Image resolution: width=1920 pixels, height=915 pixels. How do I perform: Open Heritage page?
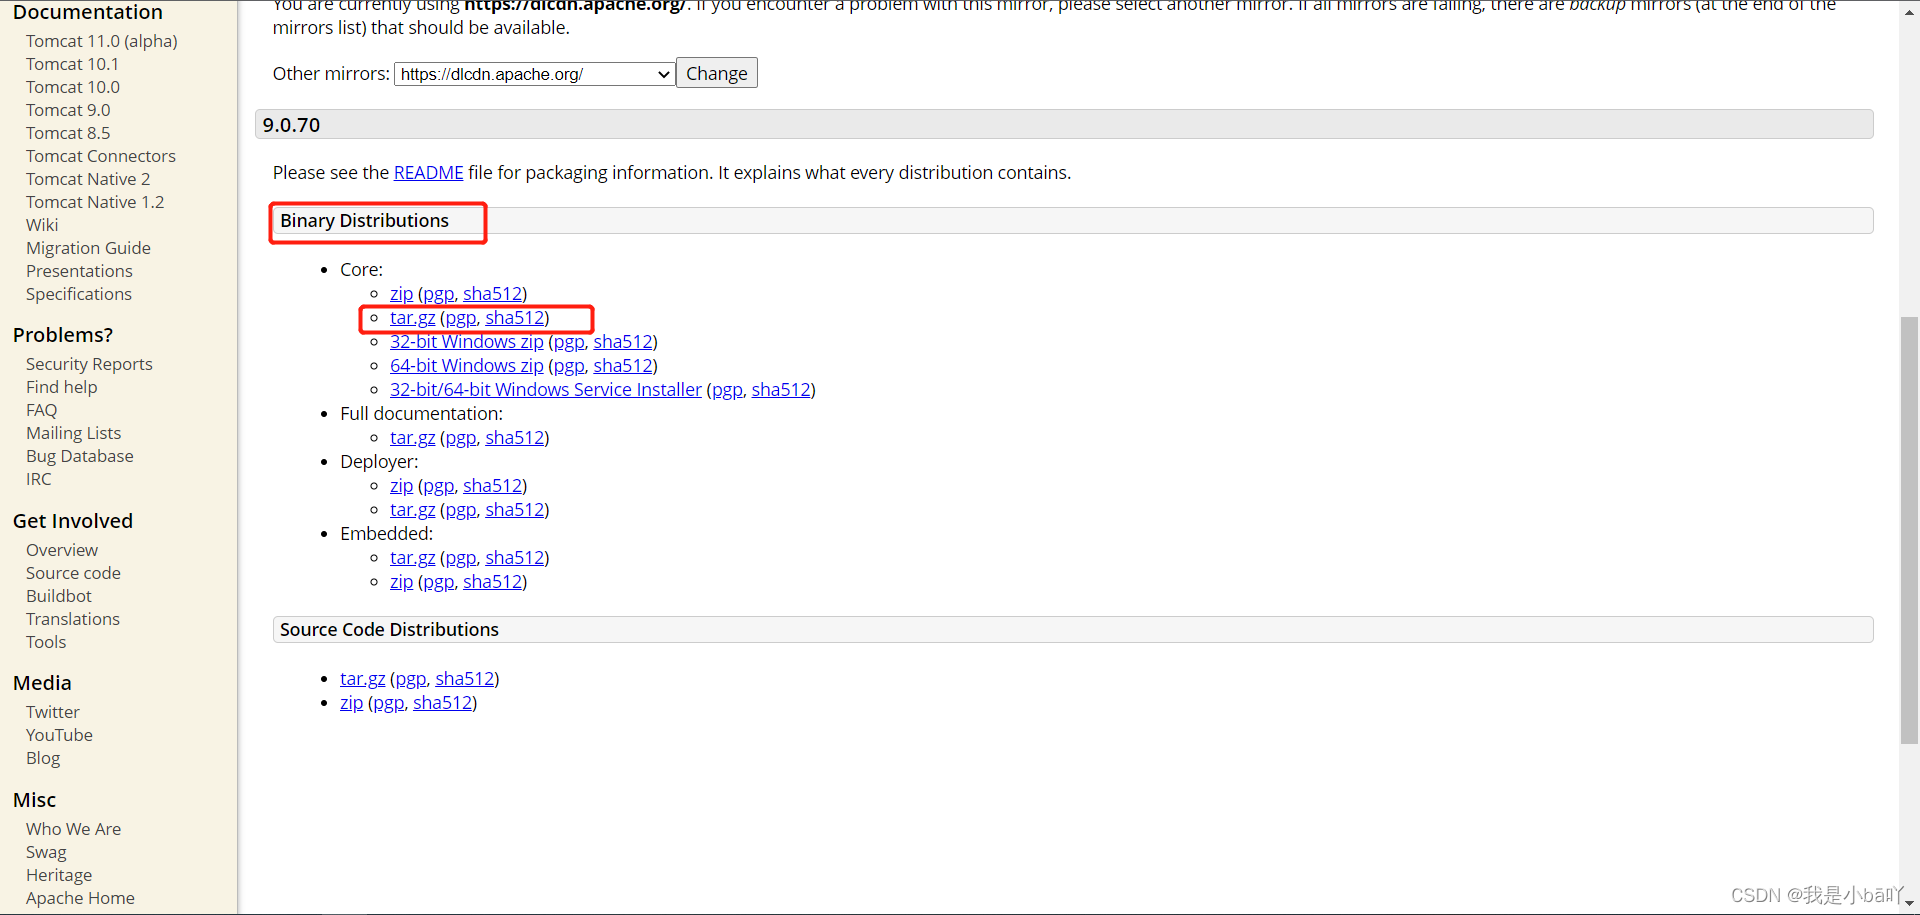(x=59, y=875)
